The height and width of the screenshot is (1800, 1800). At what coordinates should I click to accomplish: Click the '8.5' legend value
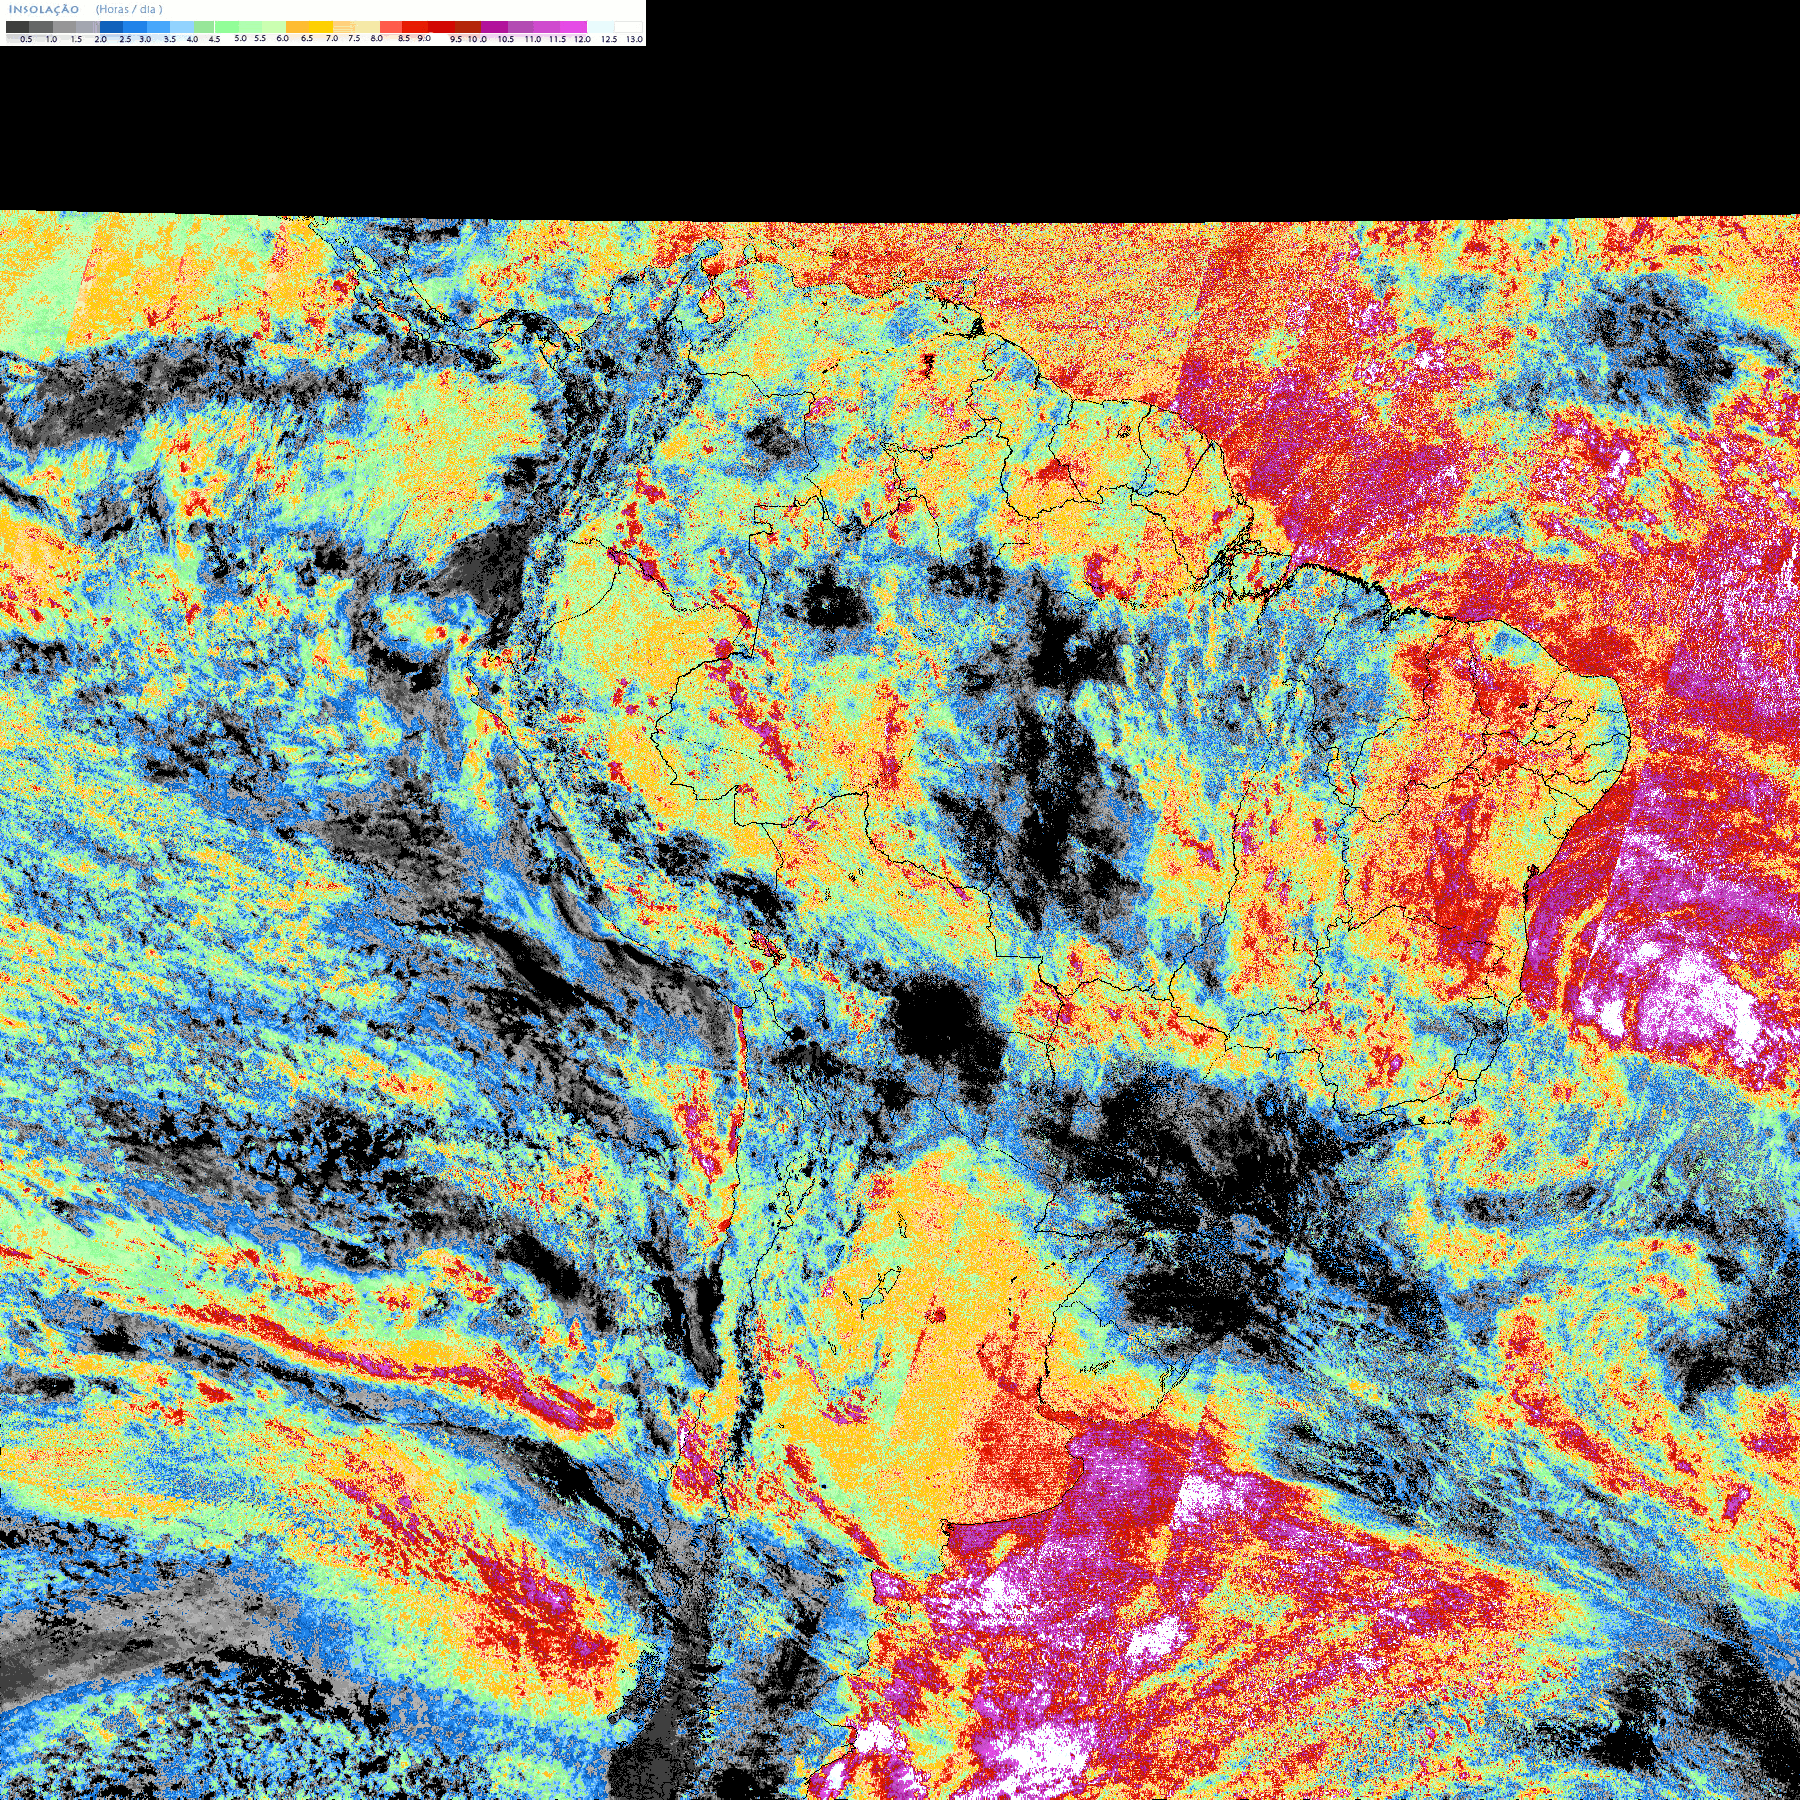404,38
